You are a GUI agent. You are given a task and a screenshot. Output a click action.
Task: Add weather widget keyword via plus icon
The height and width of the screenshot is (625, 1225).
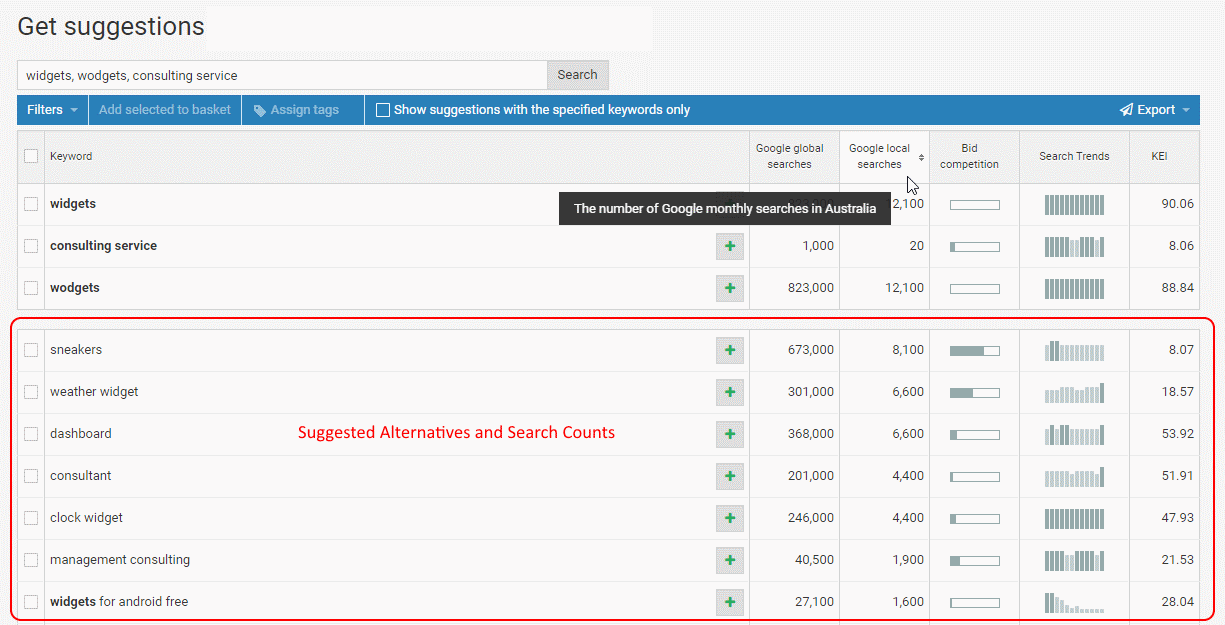pos(729,392)
